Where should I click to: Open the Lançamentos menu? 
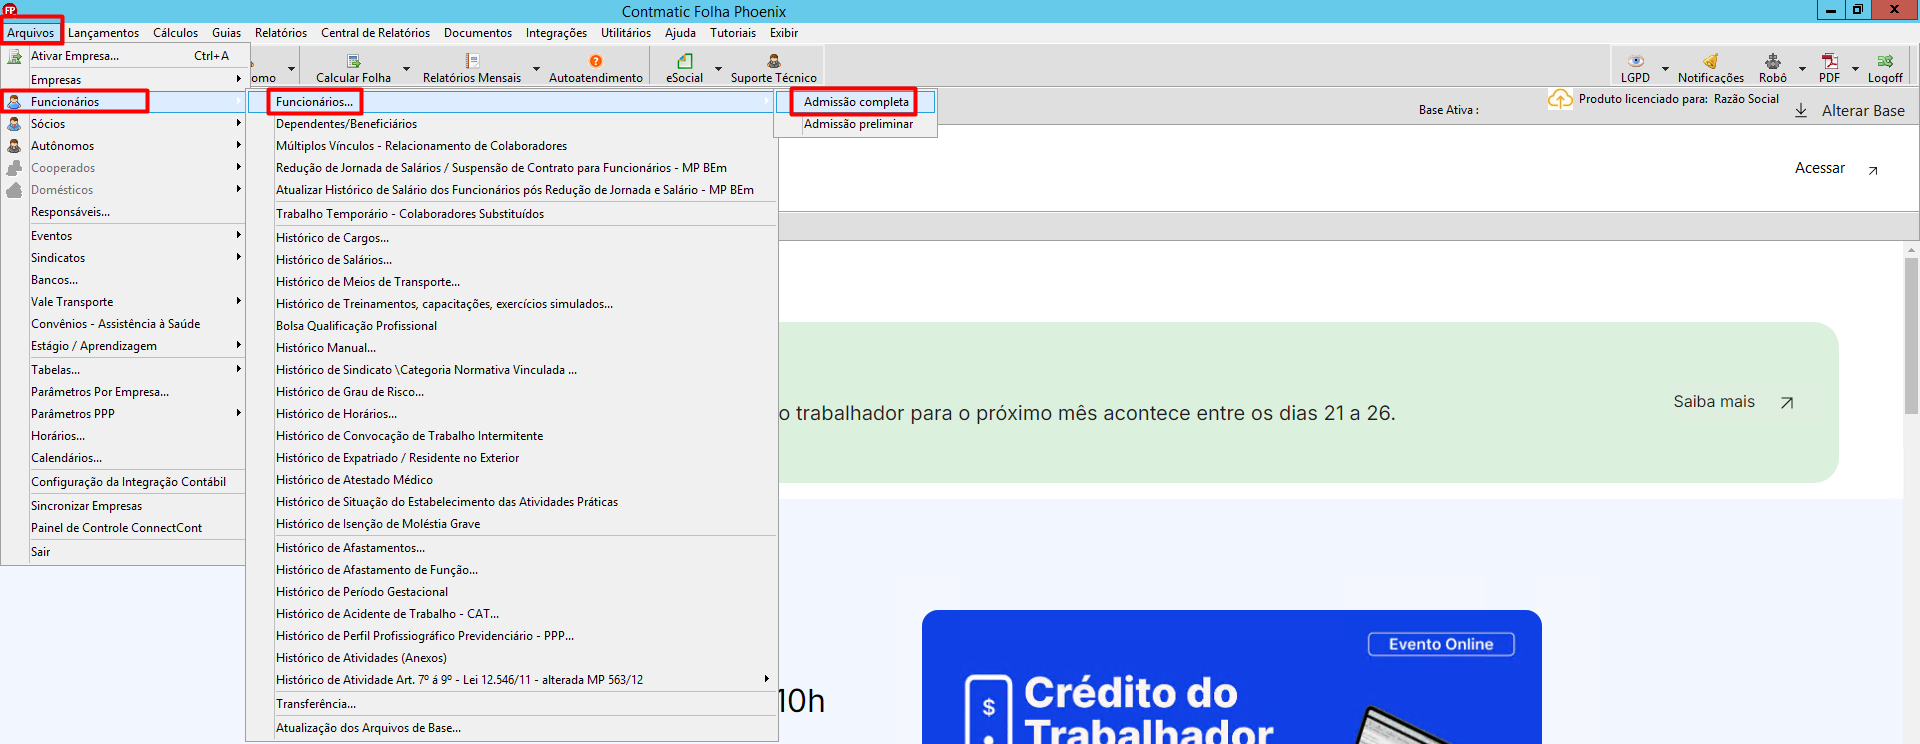coord(104,33)
